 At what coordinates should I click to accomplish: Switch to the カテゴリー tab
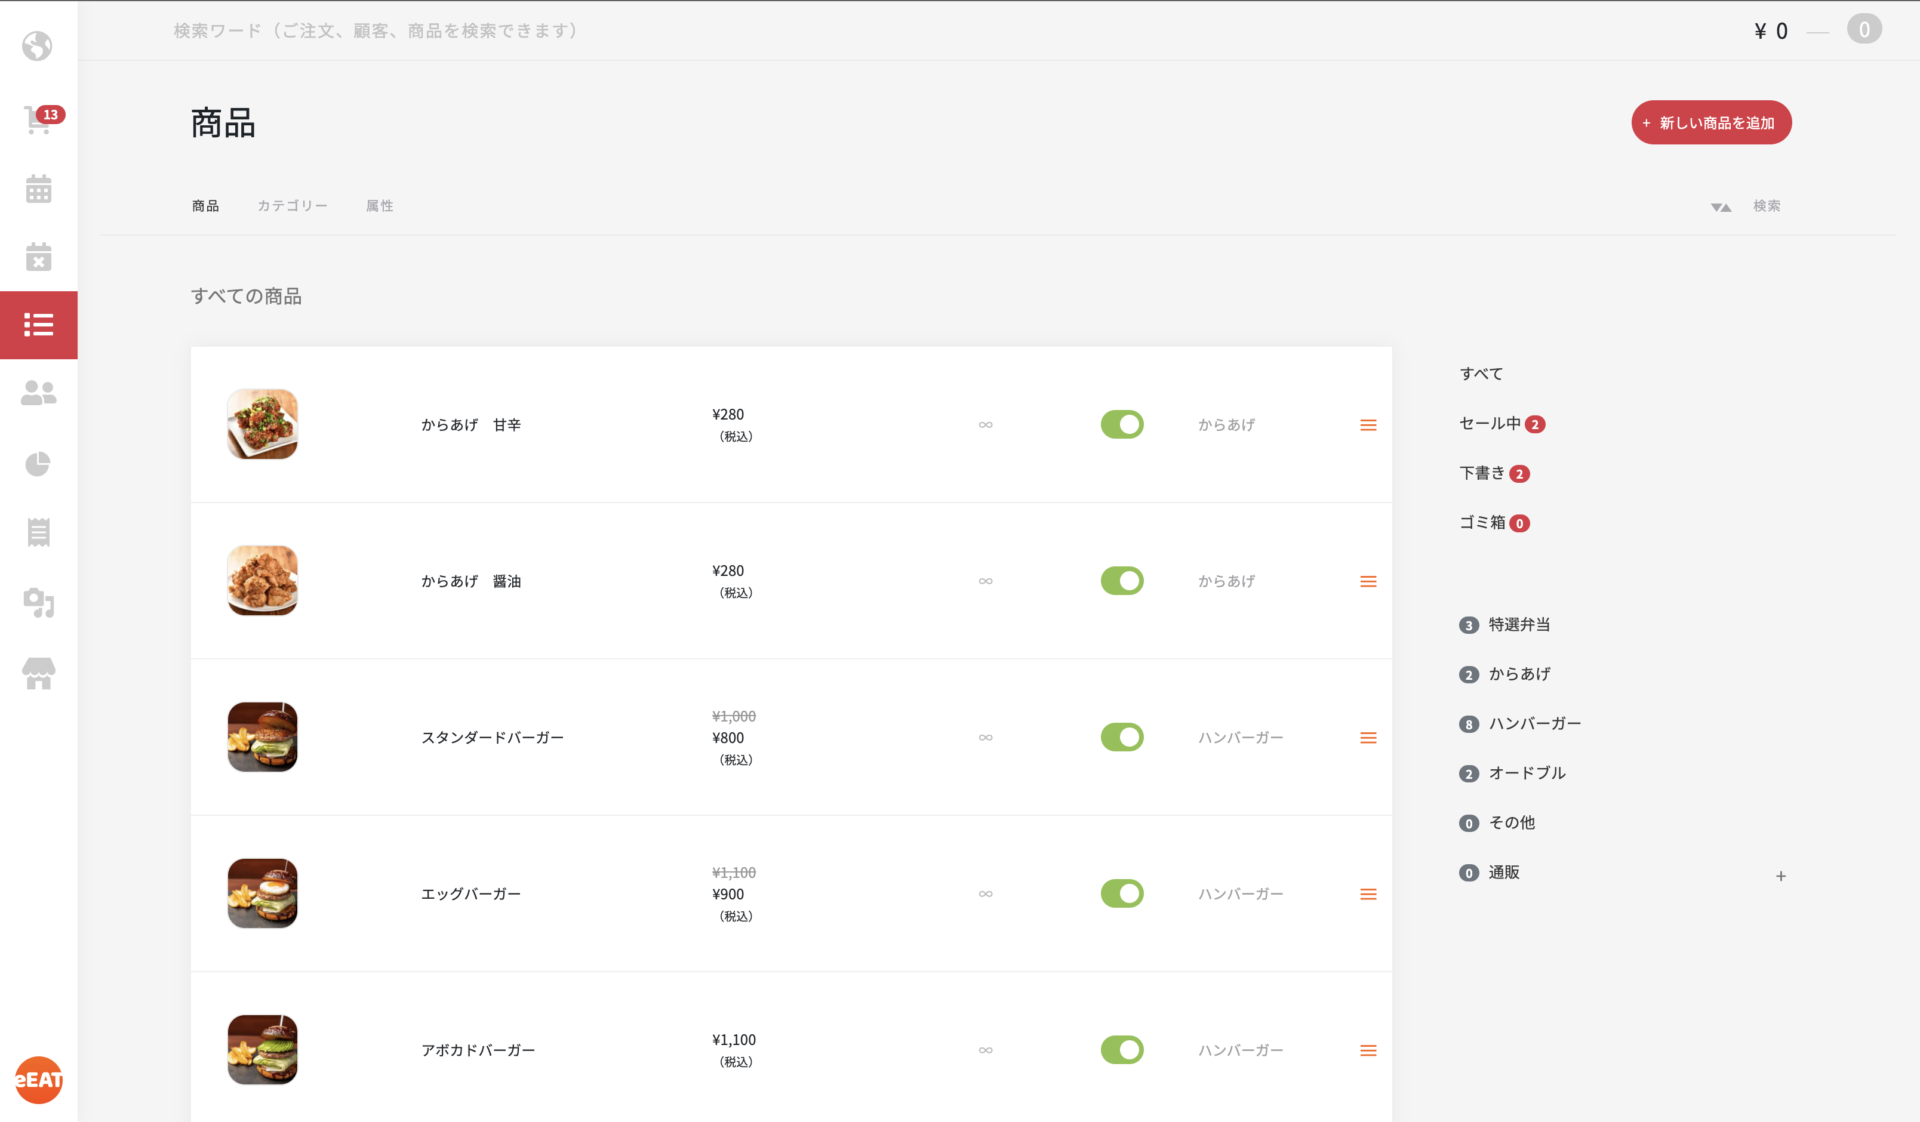[x=292, y=206]
